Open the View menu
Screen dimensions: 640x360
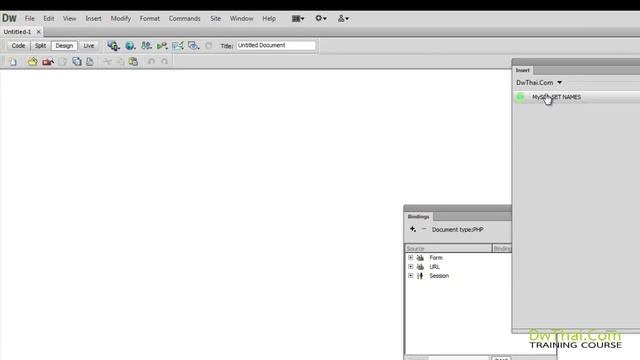click(x=69, y=18)
